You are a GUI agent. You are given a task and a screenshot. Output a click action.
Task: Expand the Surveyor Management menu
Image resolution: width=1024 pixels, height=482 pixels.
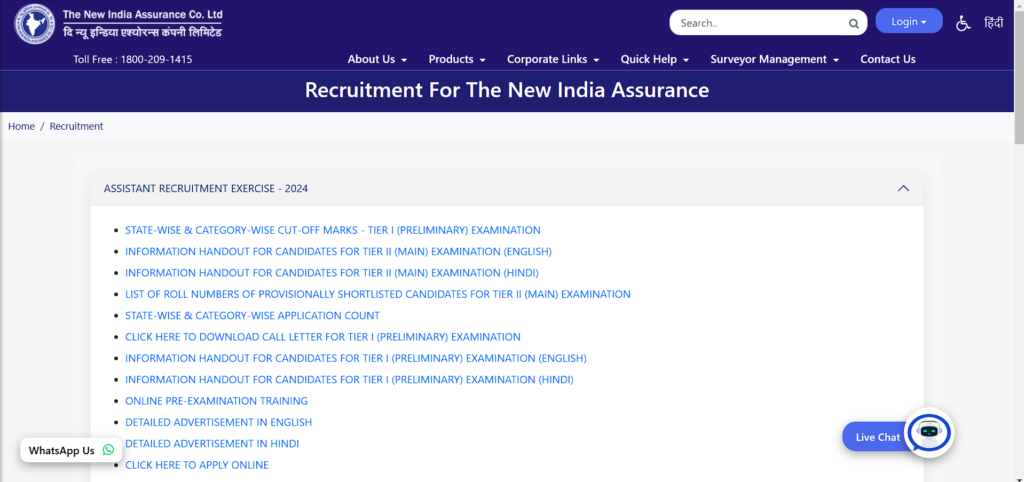[x=775, y=59]
